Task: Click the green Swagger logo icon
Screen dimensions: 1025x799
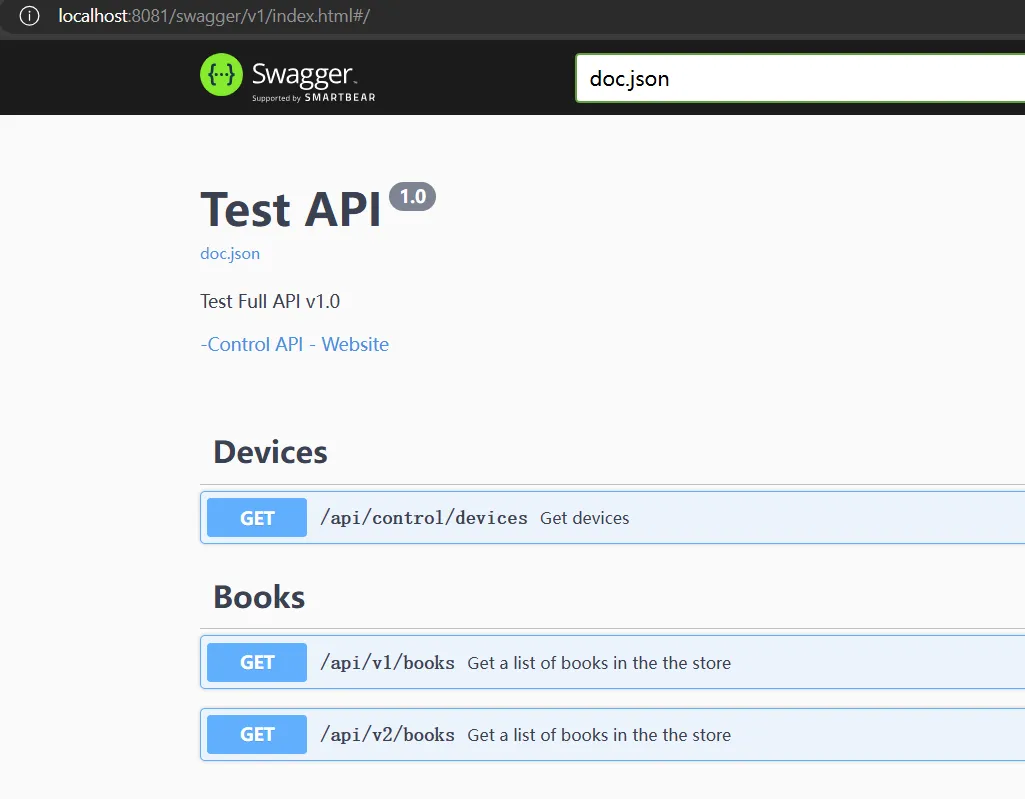Action: 221,75
